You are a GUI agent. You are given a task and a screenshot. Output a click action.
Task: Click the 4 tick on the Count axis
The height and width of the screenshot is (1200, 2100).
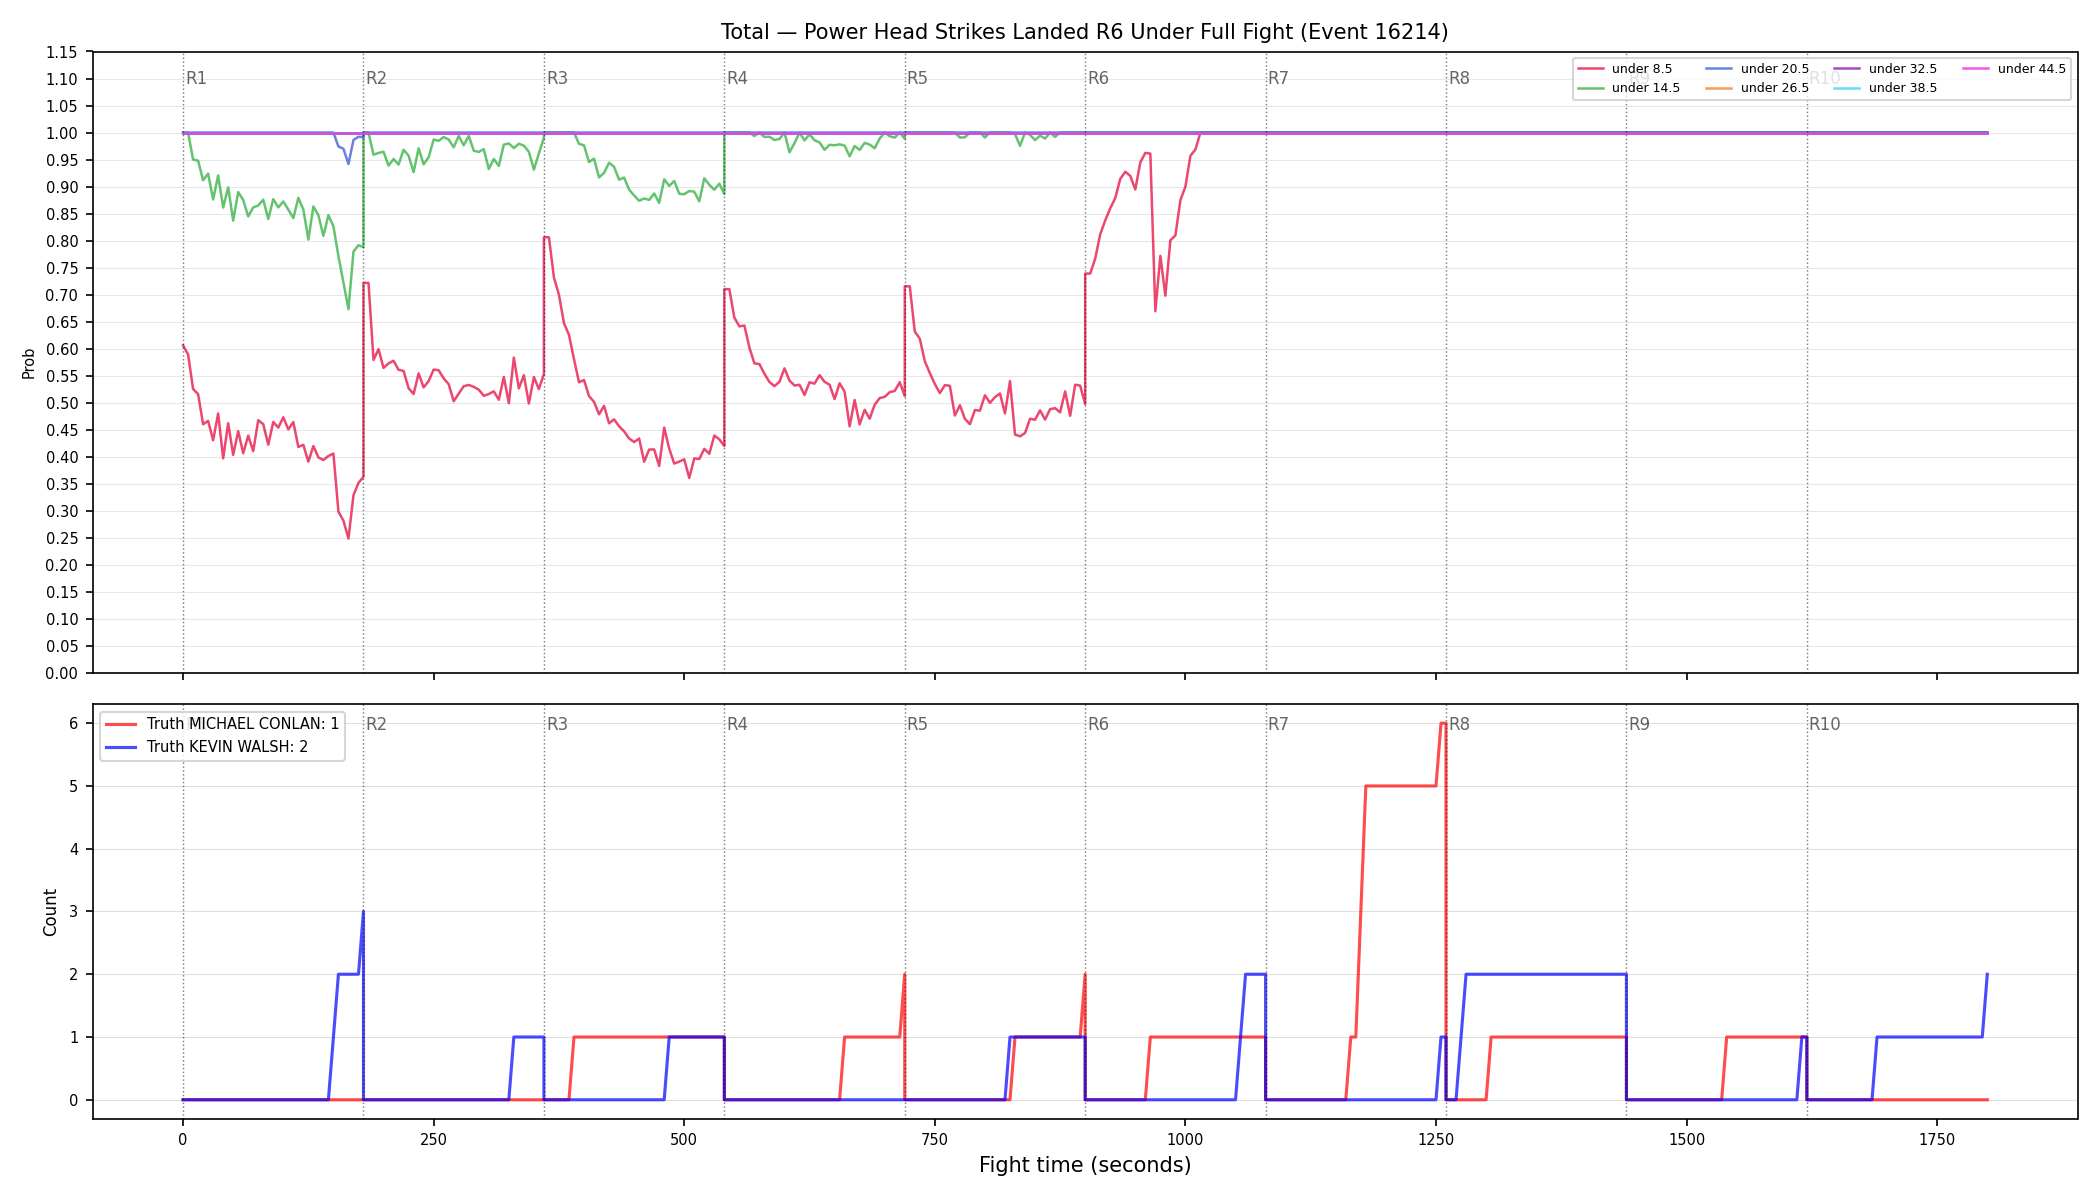pos(74,849)
